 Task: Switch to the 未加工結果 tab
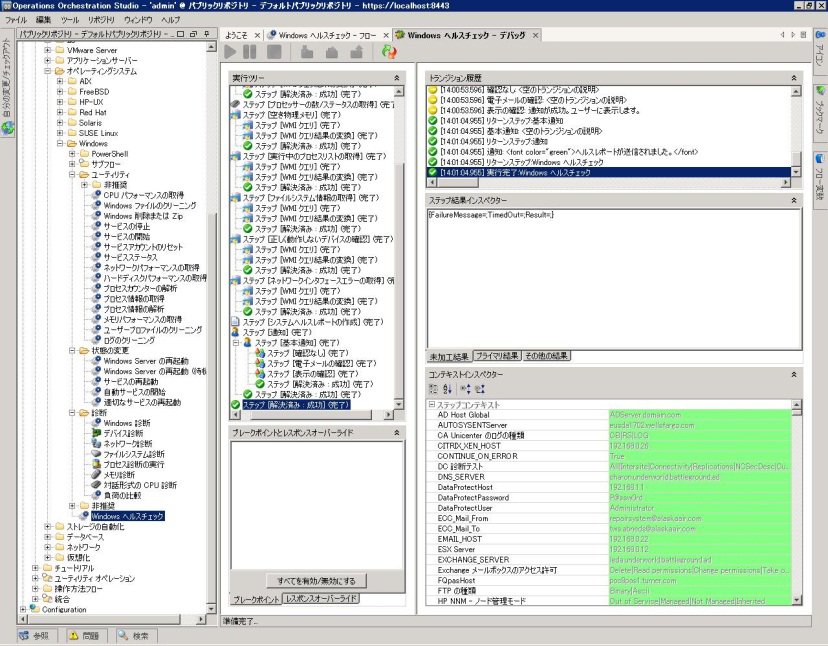coord(449,357)
